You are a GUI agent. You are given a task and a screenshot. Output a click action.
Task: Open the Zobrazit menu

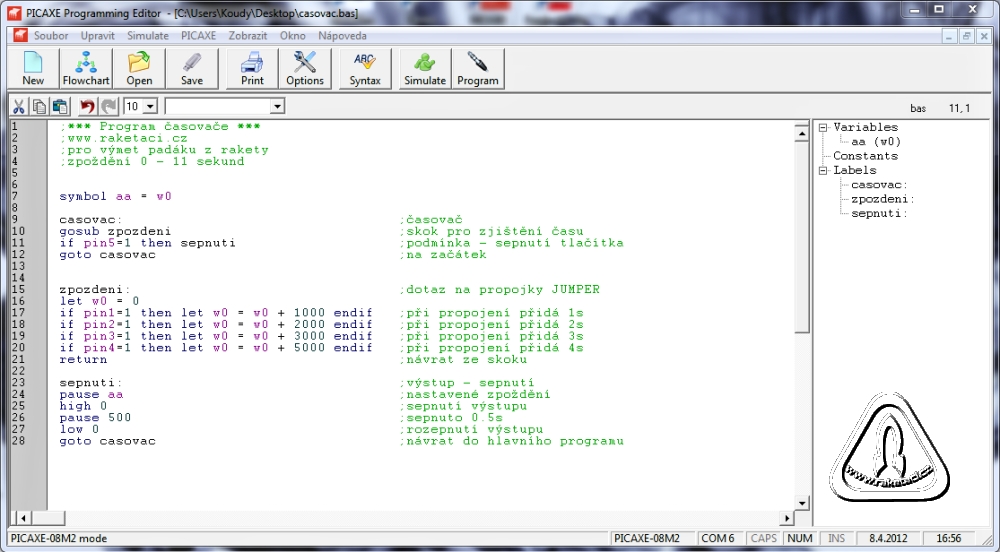click(x=247, y=35)
